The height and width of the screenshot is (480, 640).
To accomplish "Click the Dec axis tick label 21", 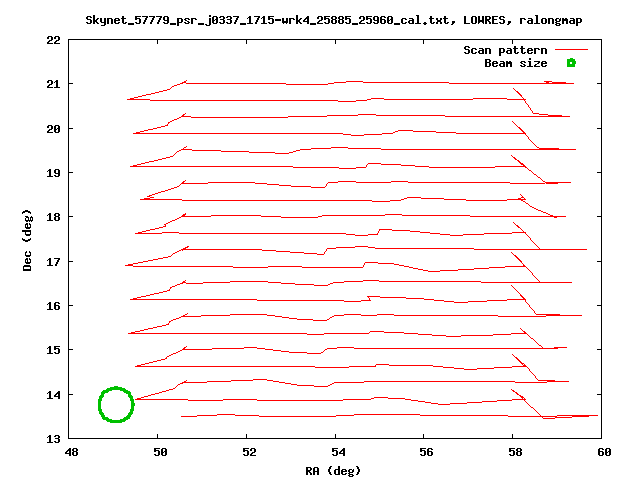I will tap(53, 84).
